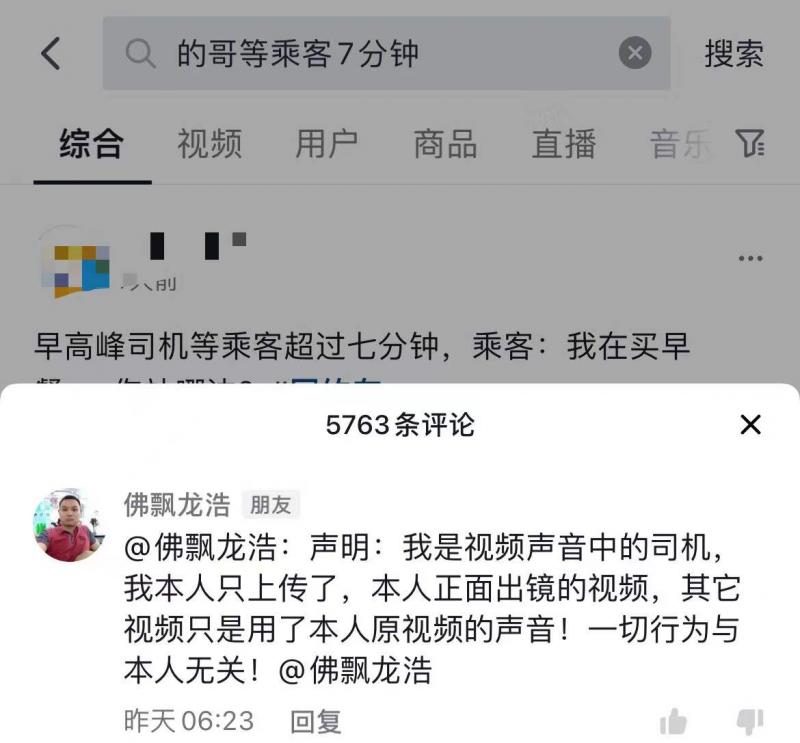Tap the back arrow icon
The image size is (800, 743).
51,53
